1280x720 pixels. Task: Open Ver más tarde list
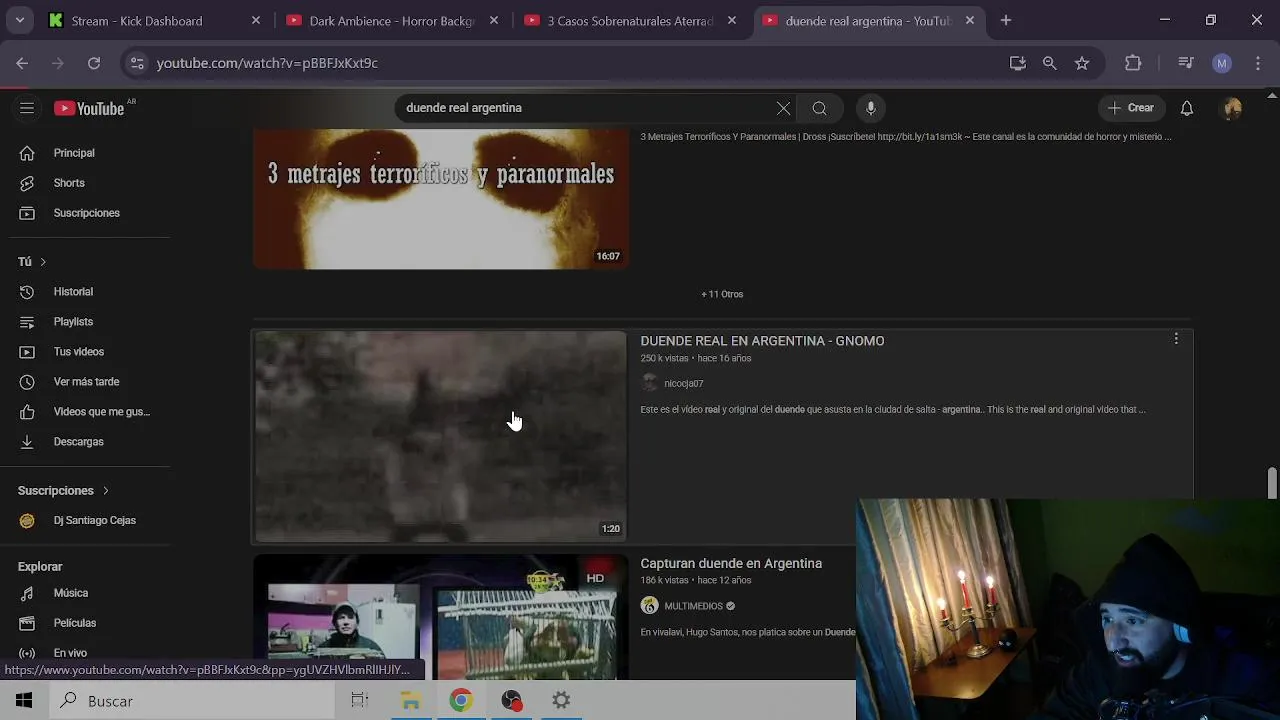[85, 382]
